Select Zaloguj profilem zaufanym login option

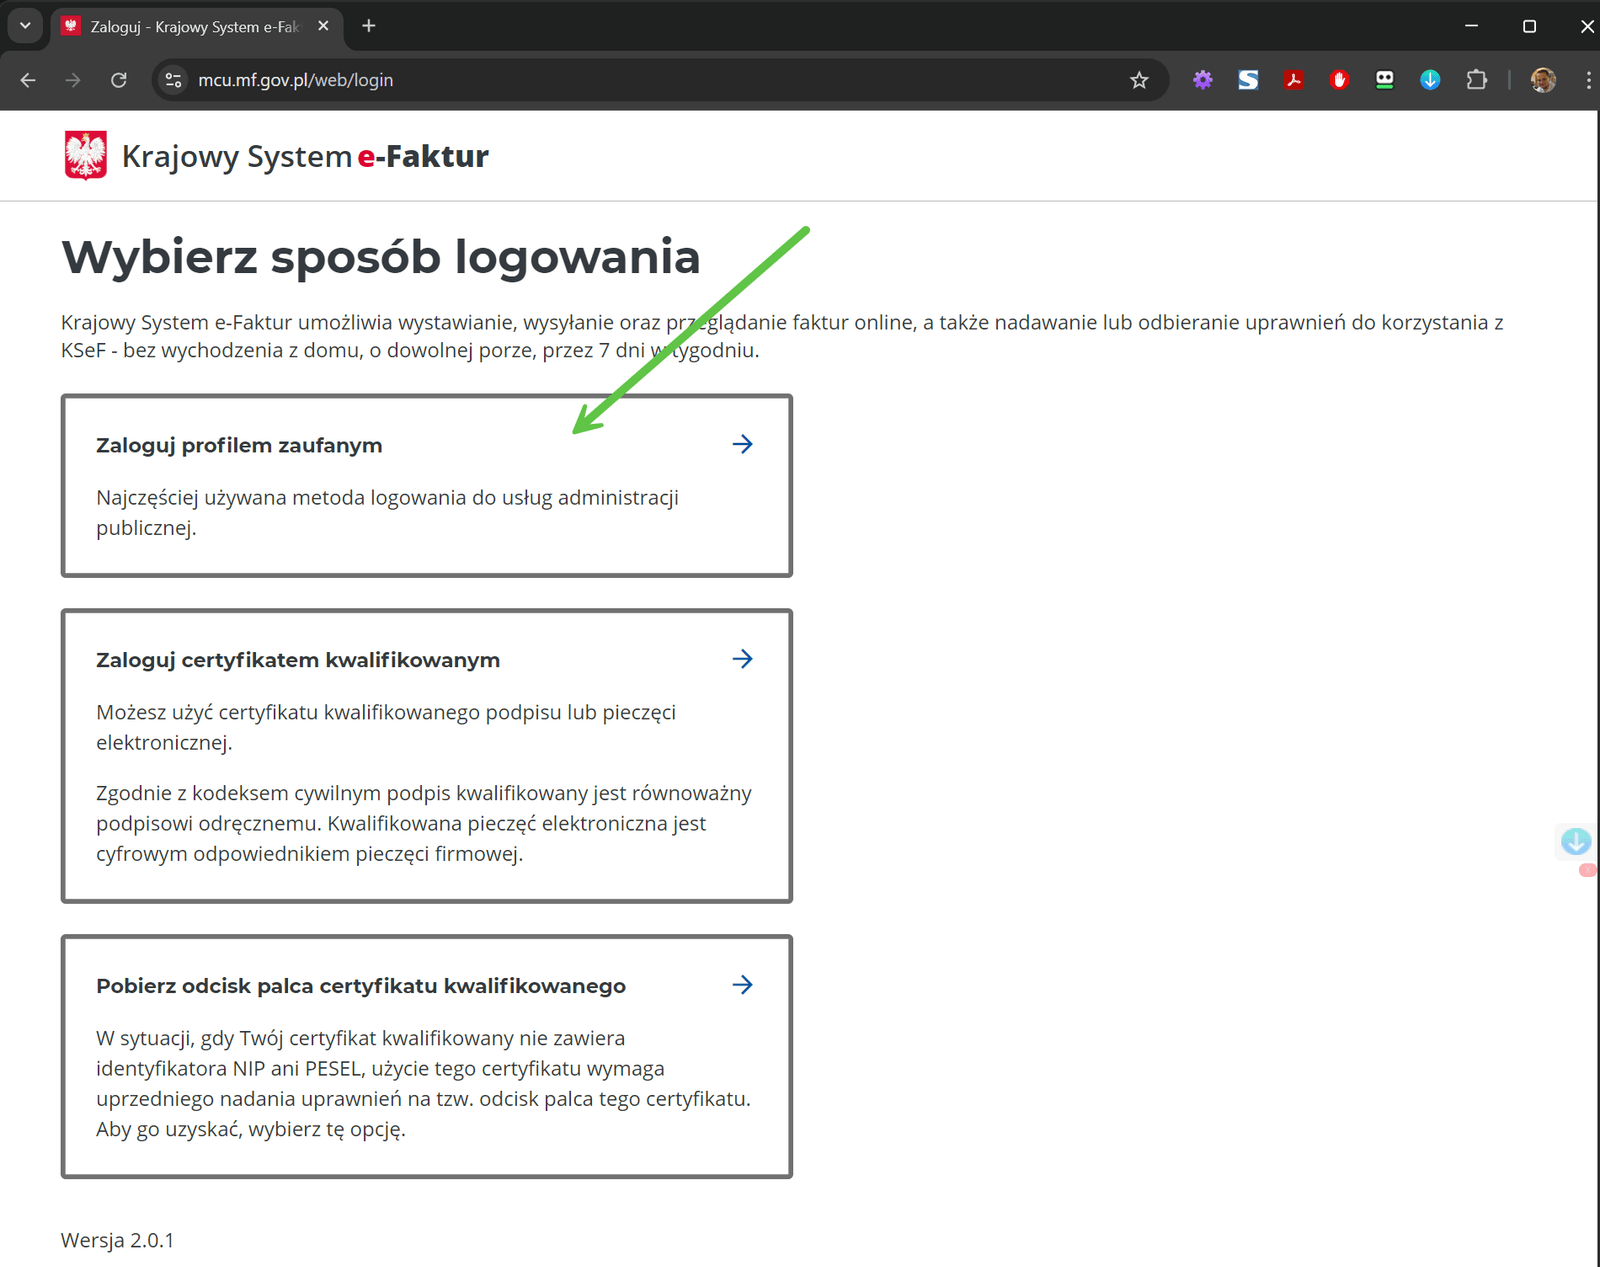[x=239, y=446]
